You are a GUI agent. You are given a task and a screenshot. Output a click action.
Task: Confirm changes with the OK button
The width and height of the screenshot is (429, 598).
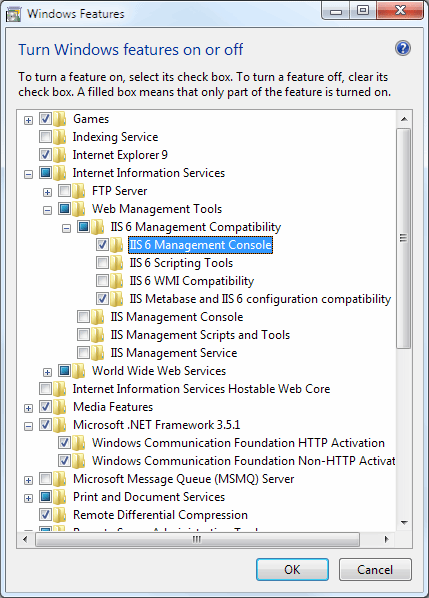coord(292,570)
